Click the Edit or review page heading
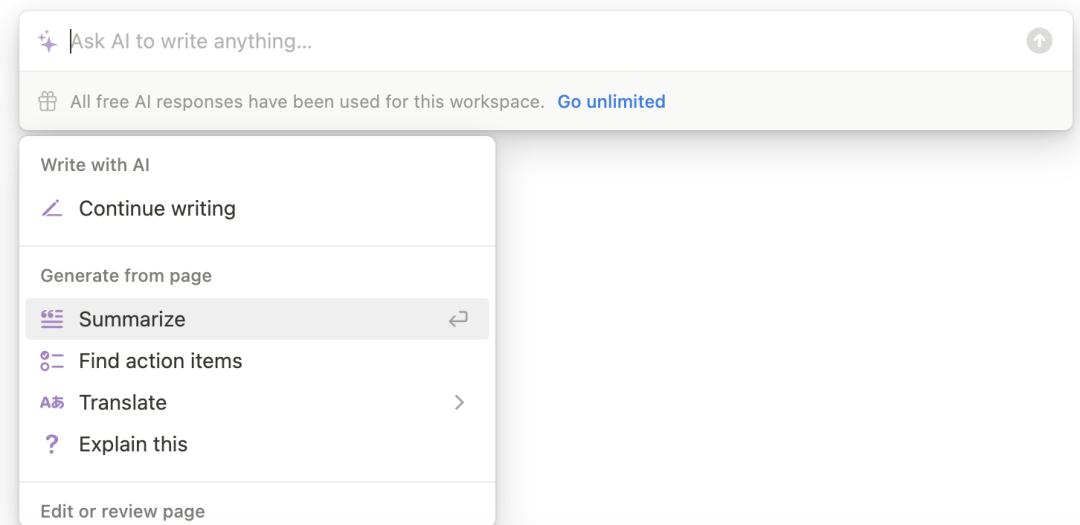The image size is (1080, 525). point(123,511)
